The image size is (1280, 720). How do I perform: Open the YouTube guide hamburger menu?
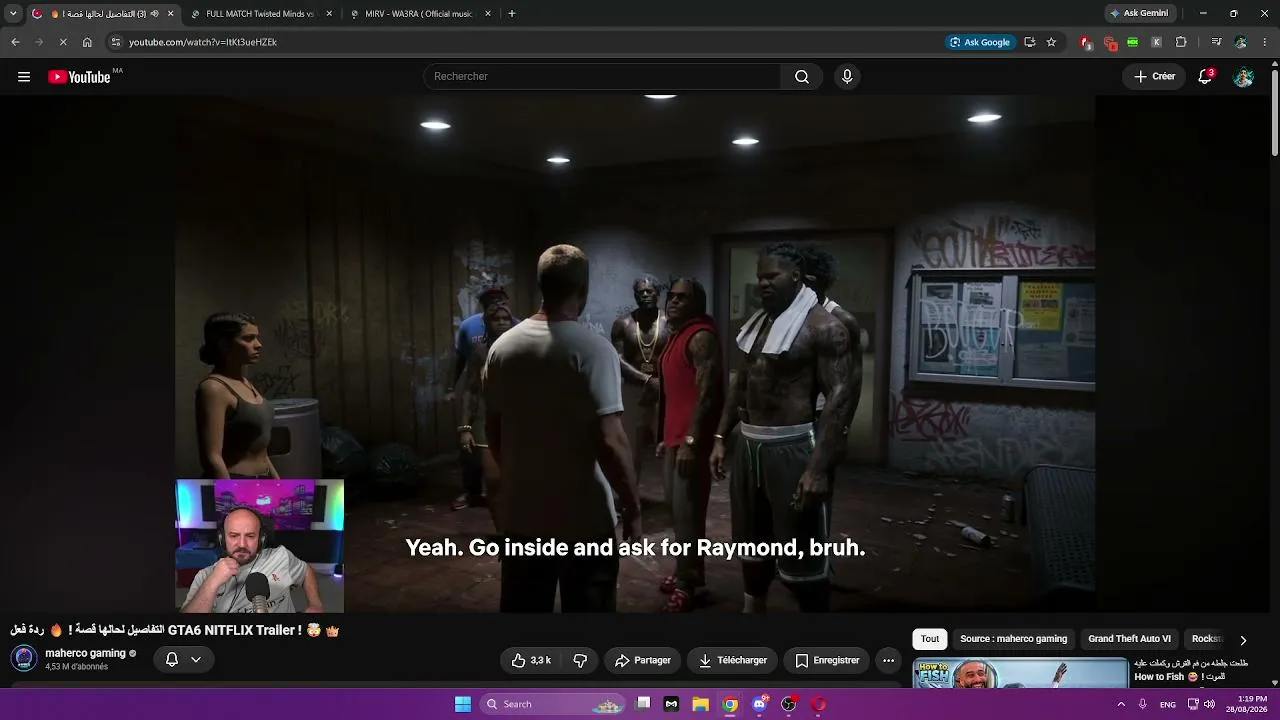(24, 77)
